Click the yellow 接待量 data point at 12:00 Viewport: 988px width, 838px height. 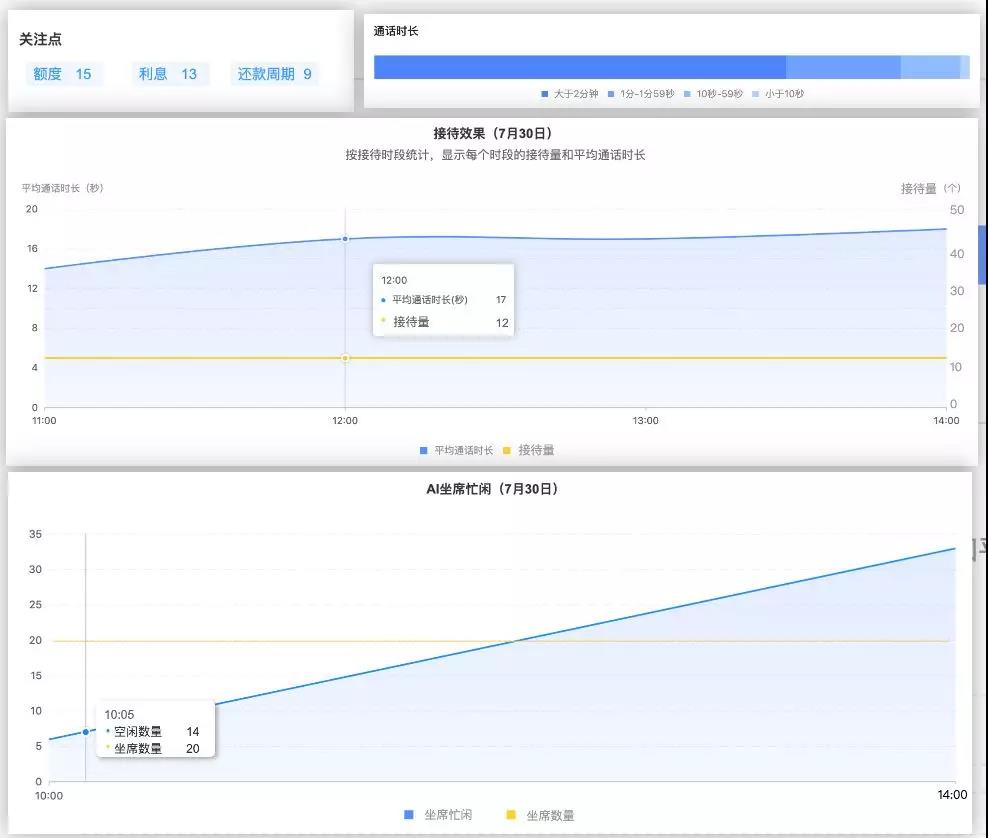345,358
